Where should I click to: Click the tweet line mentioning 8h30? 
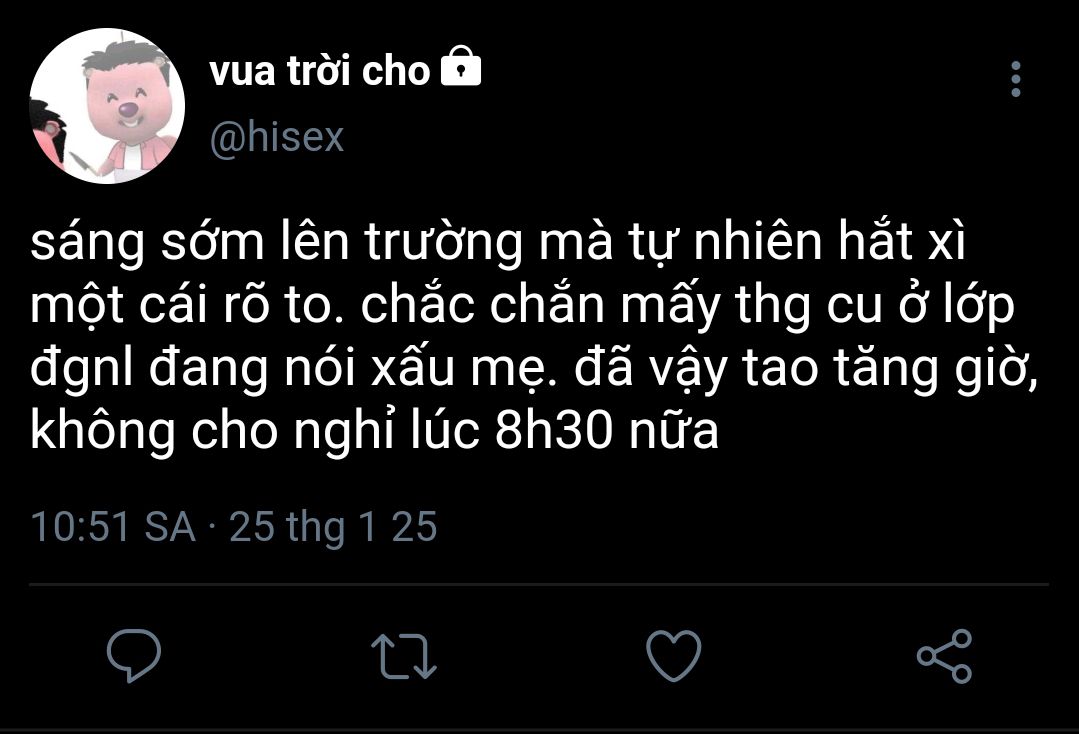coord(375,431)
